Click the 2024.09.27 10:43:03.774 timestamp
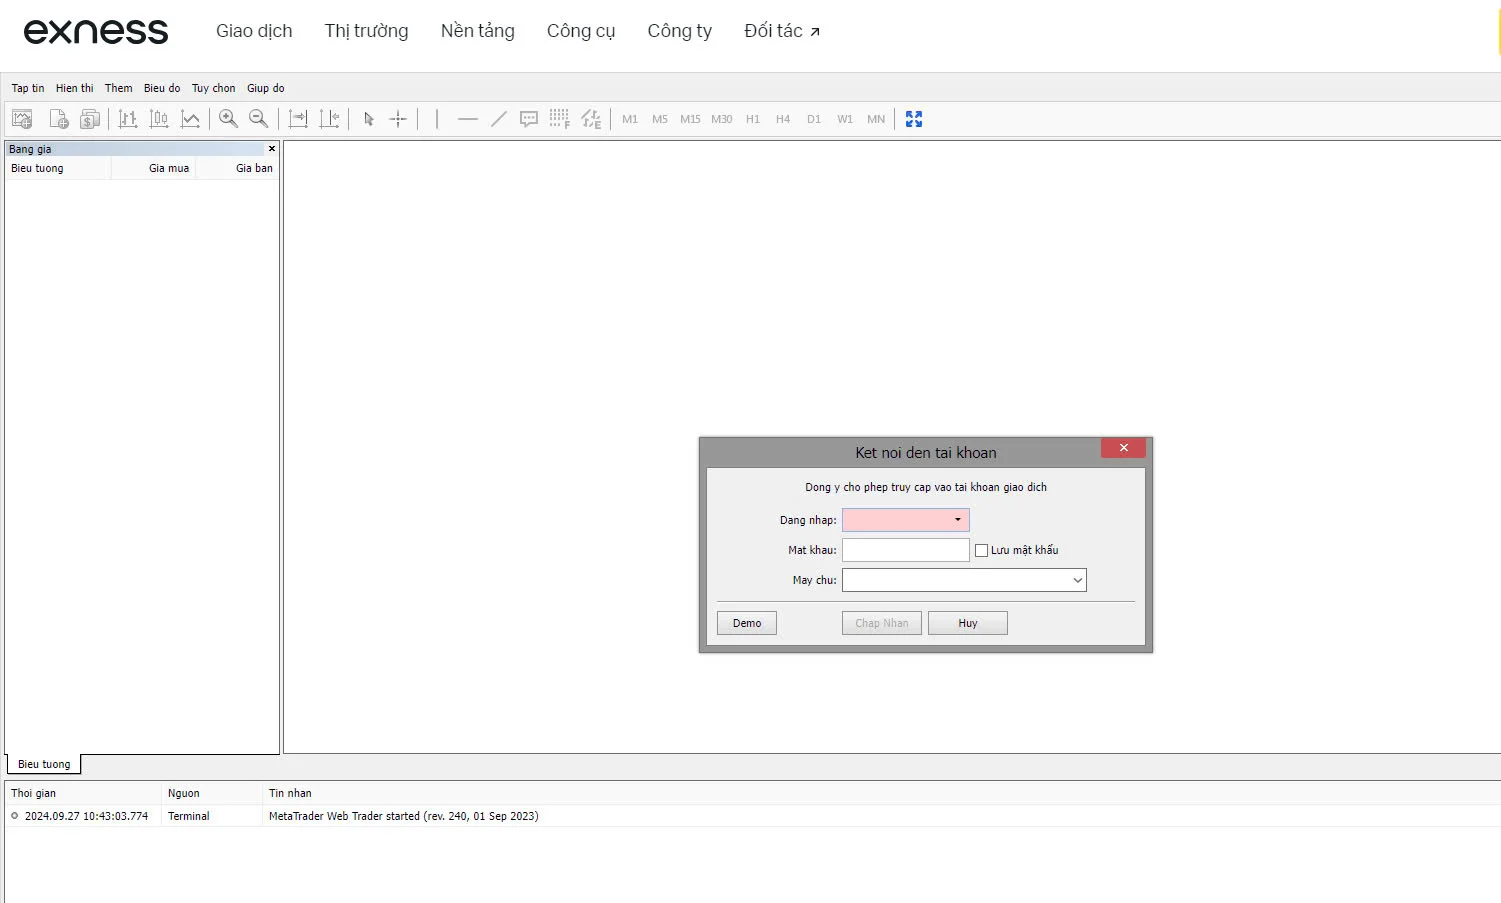Screen dimensions: 1501x903 (x=86, y=816)
